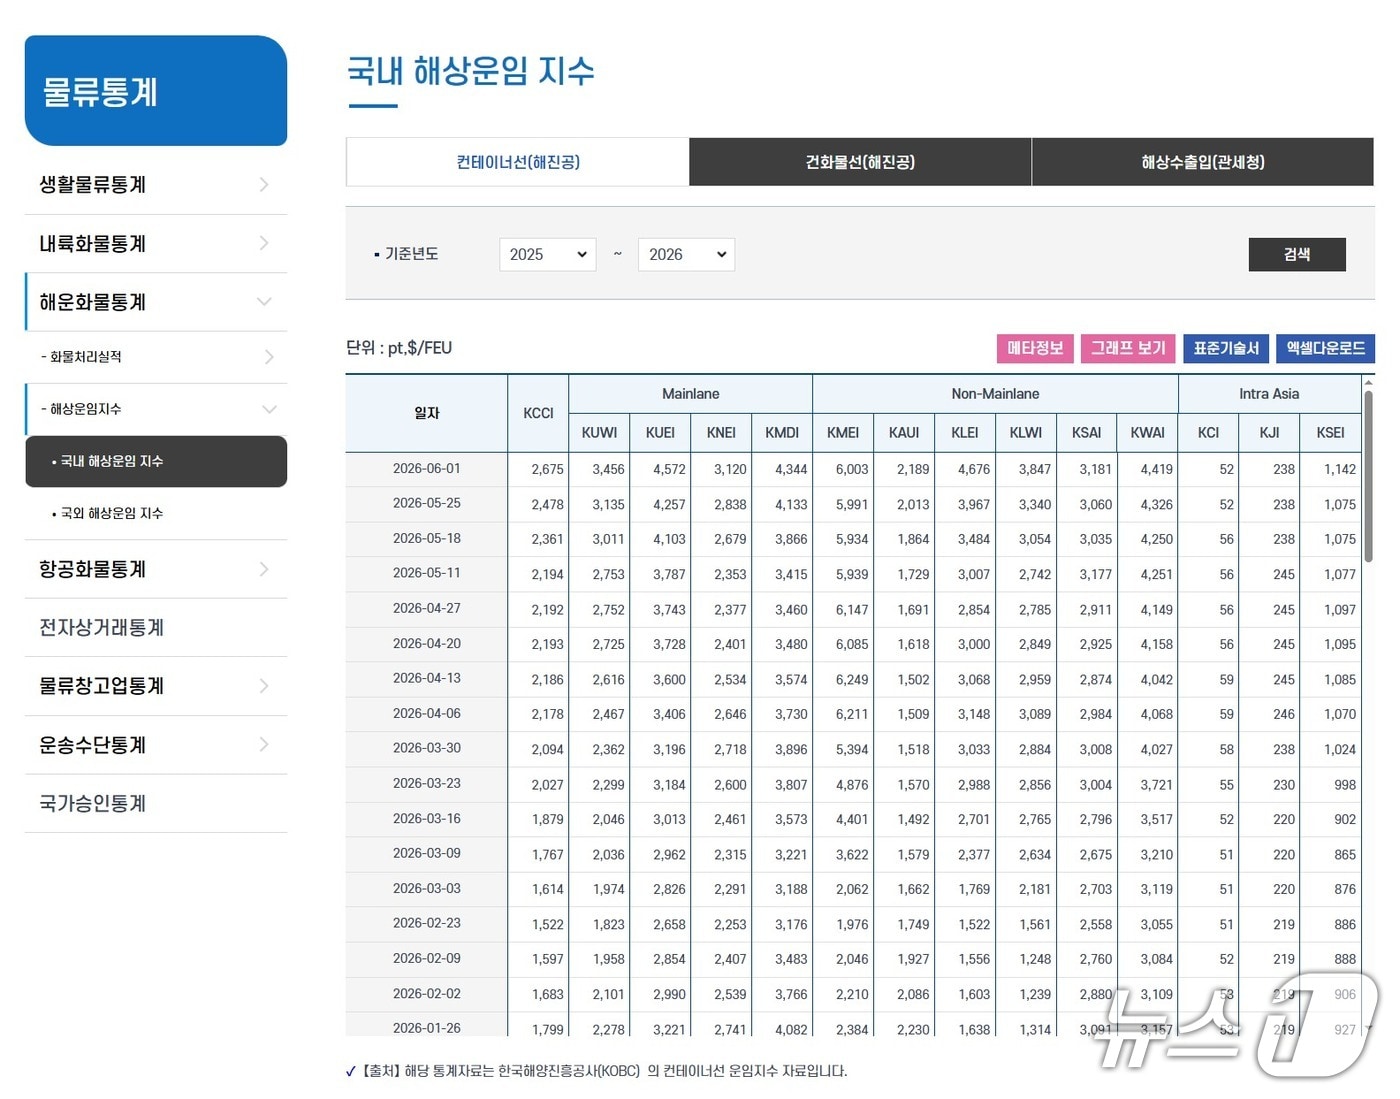Click the KLEI column header
The width and height of the screenshot is (1400, 1099).
(965, 432)
